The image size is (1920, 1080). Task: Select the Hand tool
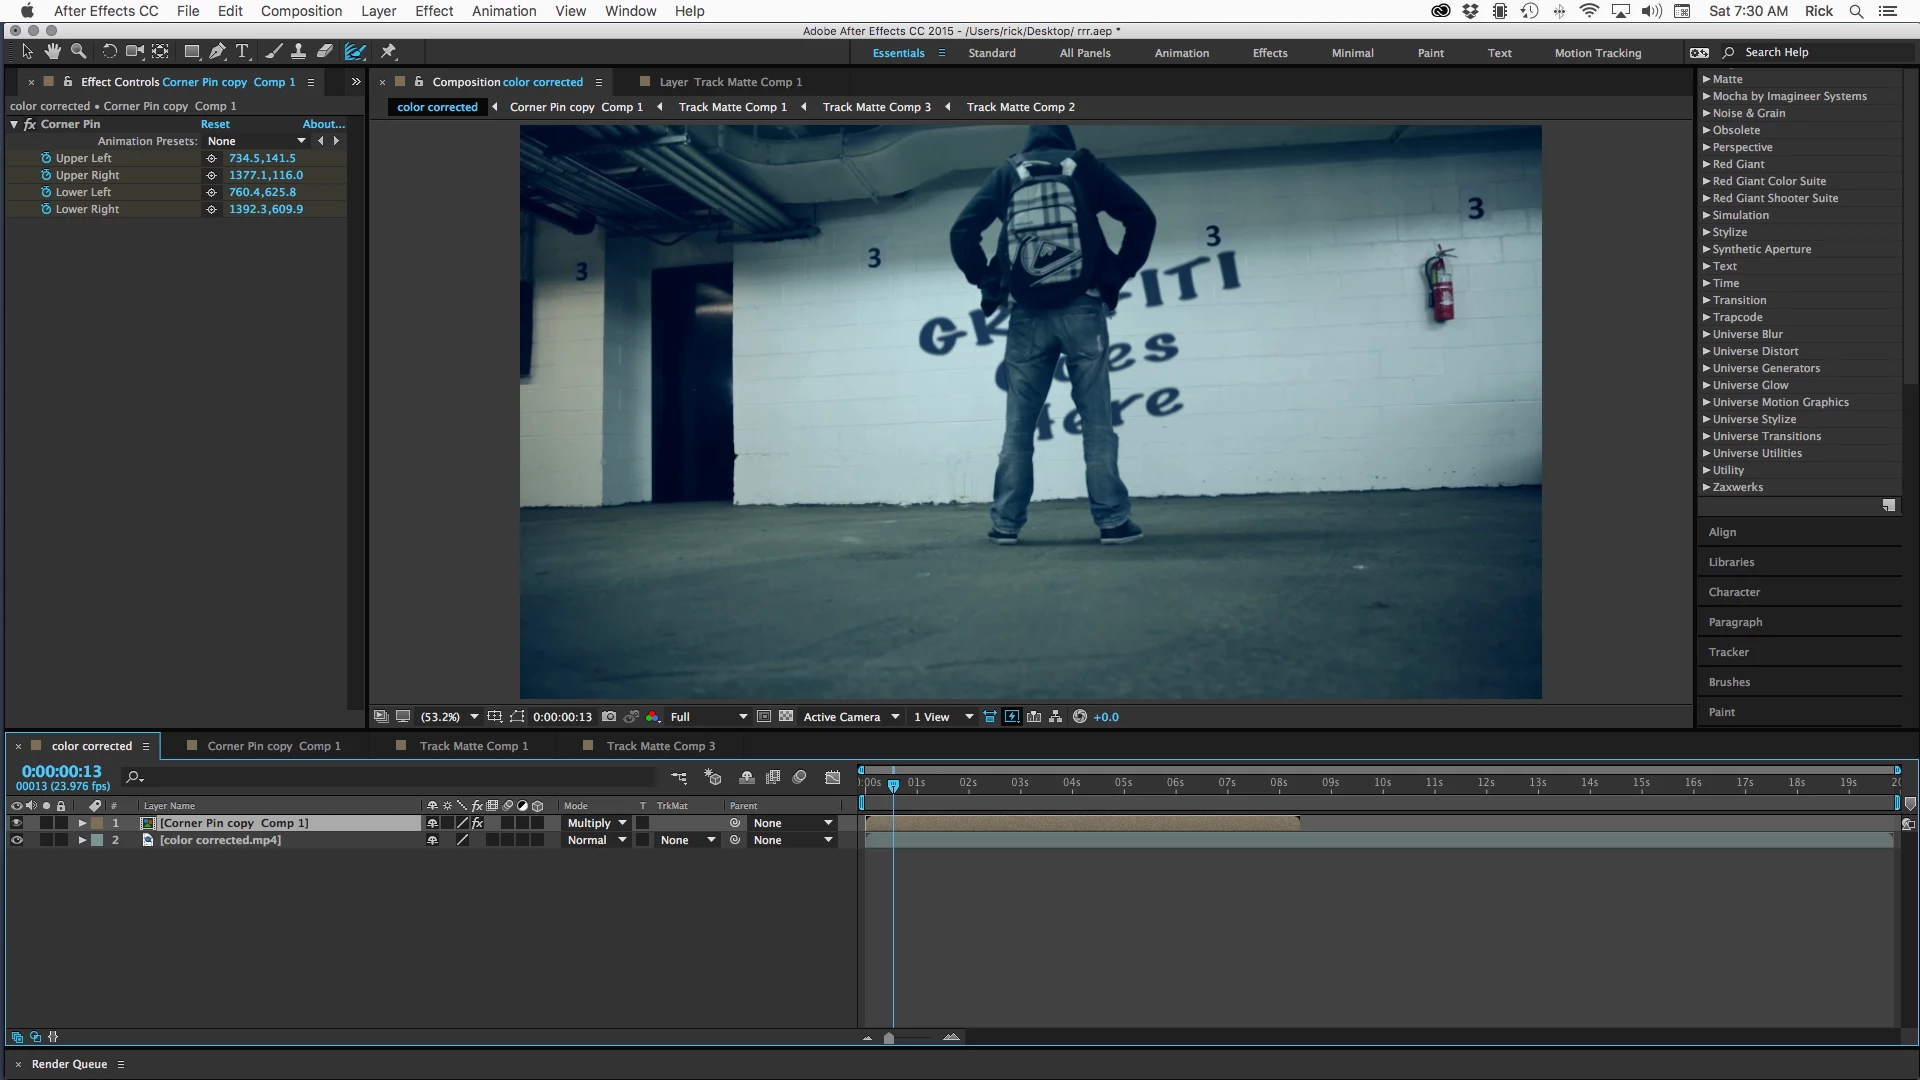click(52, 52)
